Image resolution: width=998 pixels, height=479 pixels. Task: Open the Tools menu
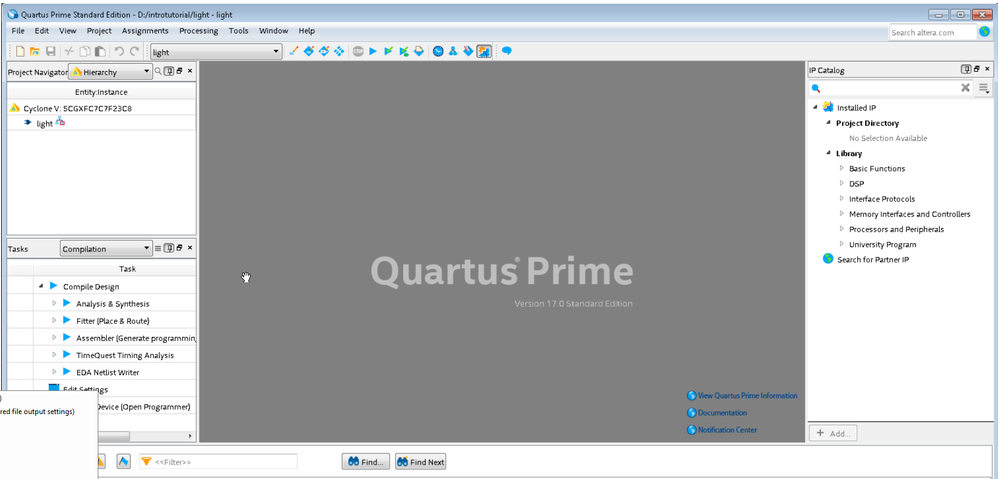pos(239,31)
